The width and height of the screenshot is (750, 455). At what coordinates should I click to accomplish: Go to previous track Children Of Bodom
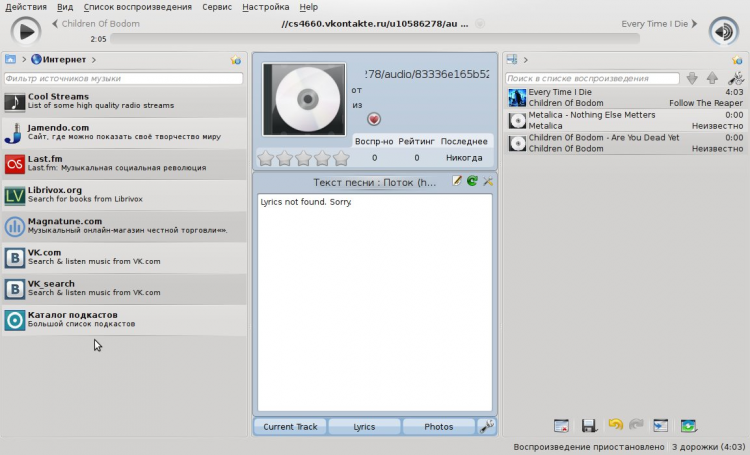click(96, 23)
